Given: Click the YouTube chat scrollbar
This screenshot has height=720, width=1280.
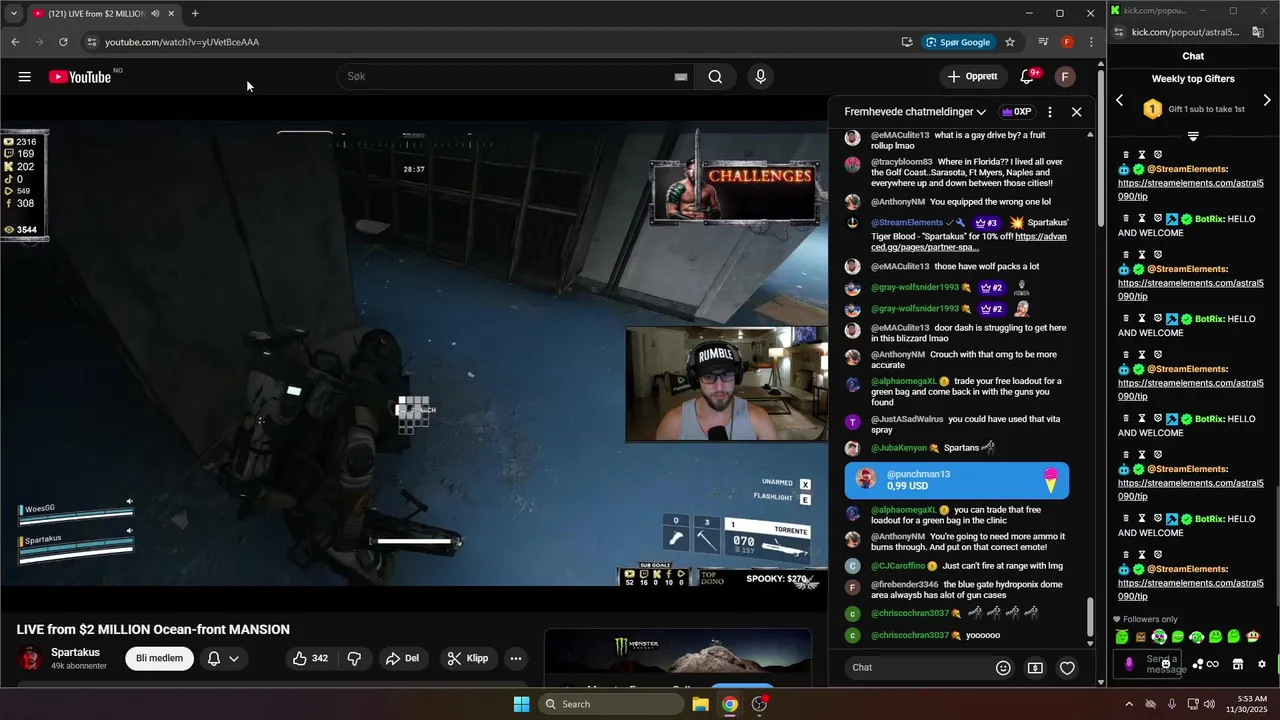Looking at the screenshot, I should 1090,620.
